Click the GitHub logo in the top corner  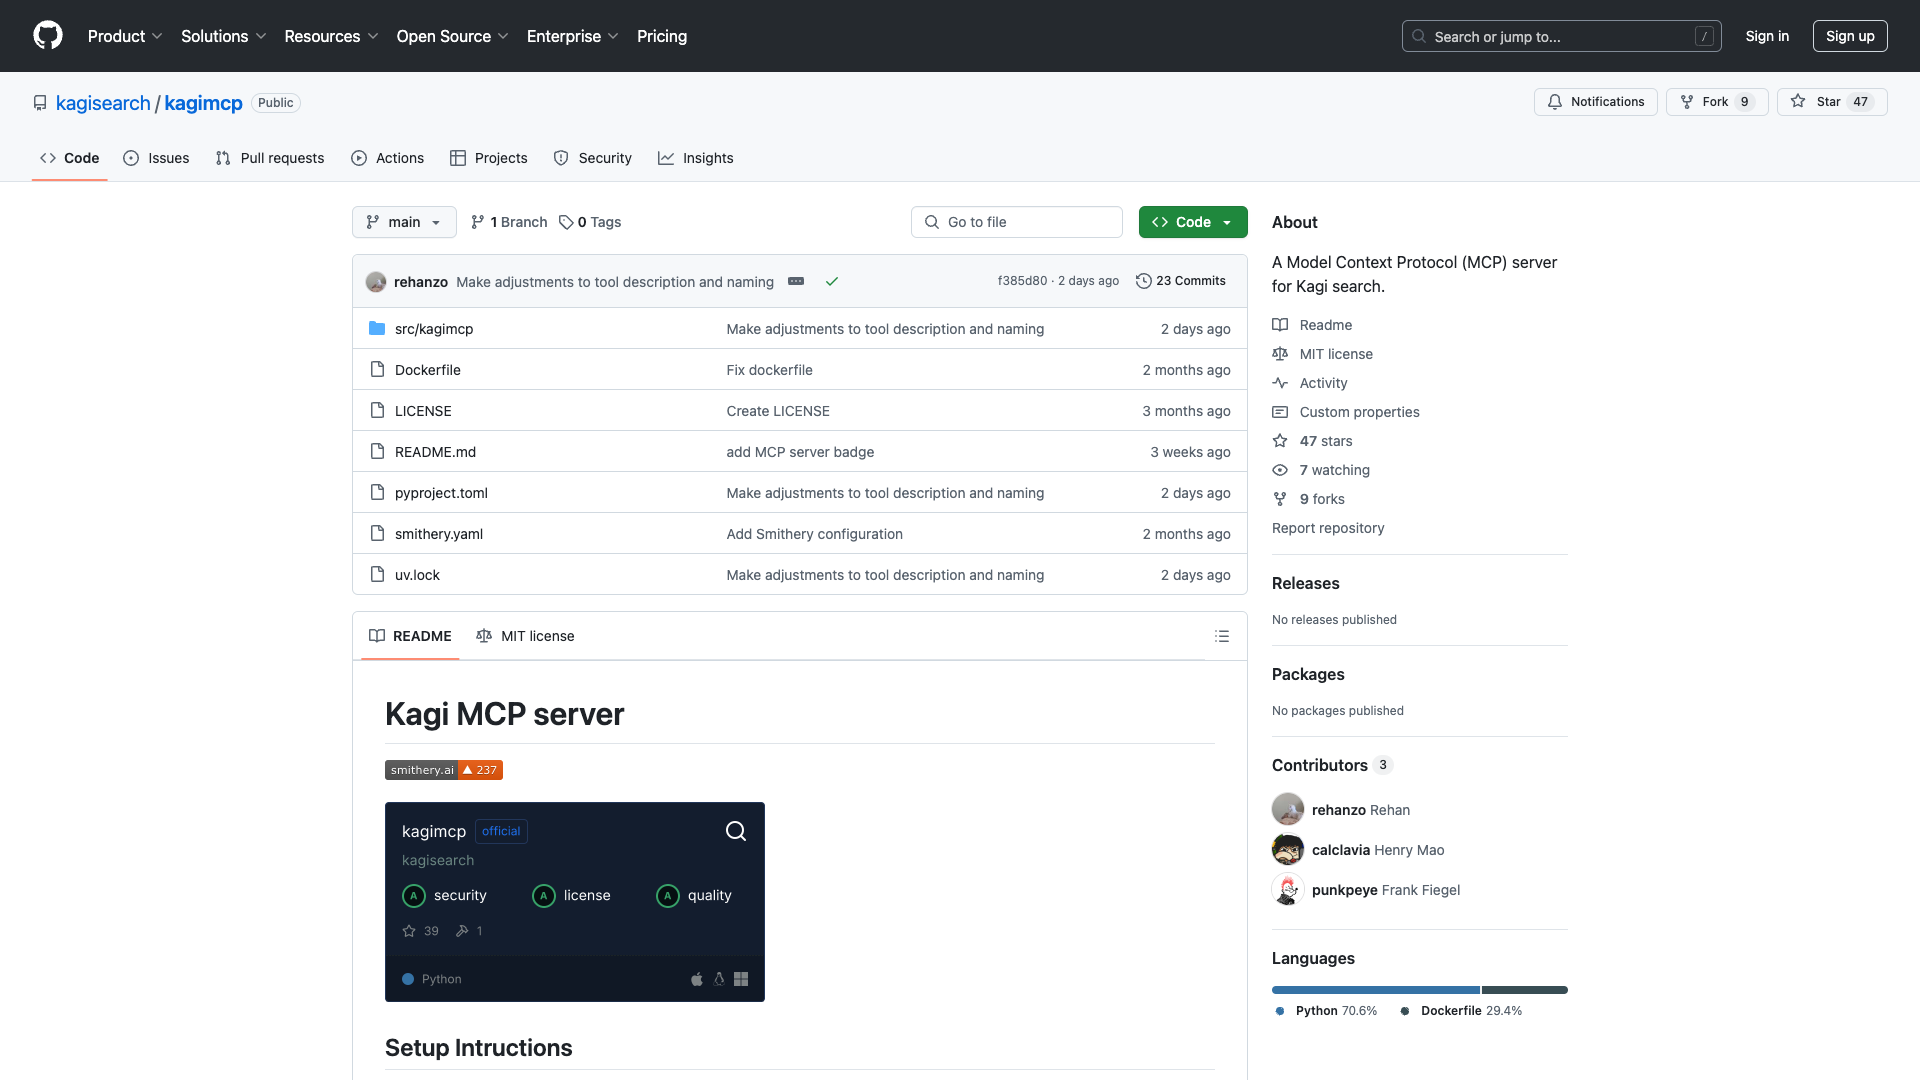48,36
